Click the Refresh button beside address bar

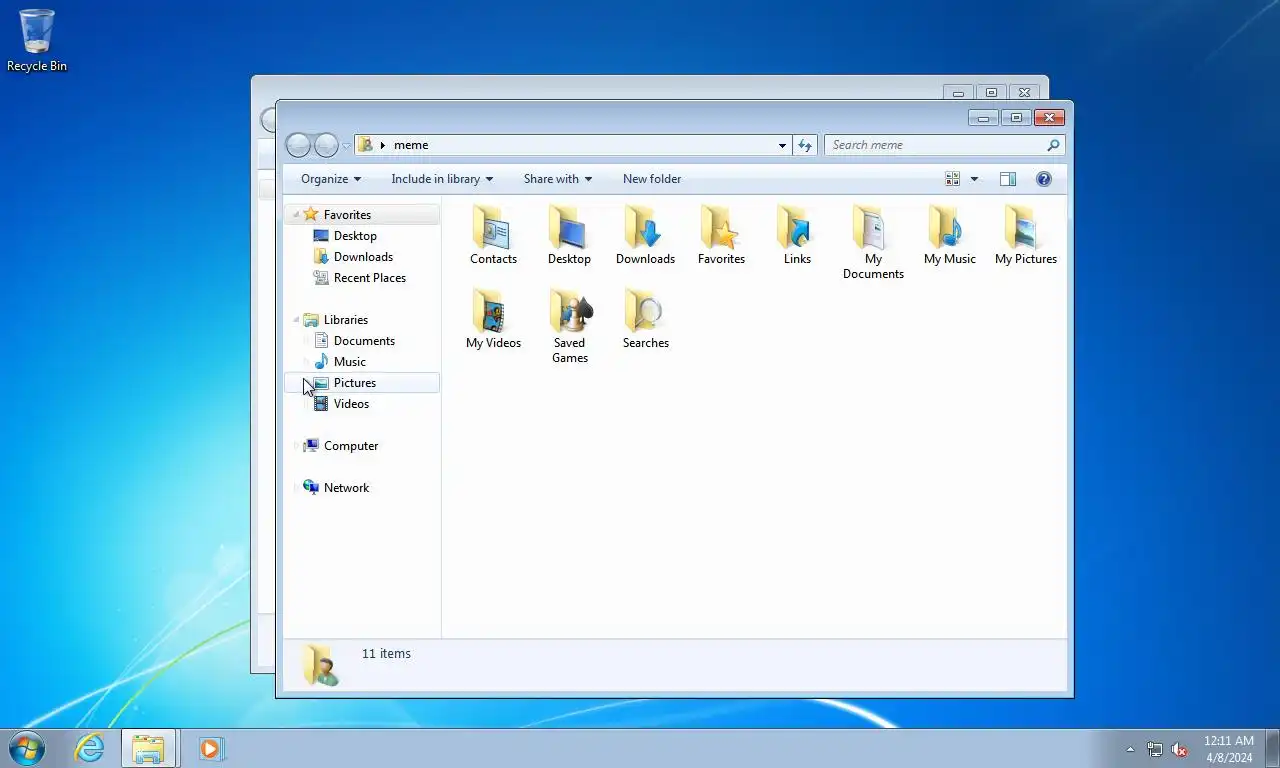click(805, 145)
